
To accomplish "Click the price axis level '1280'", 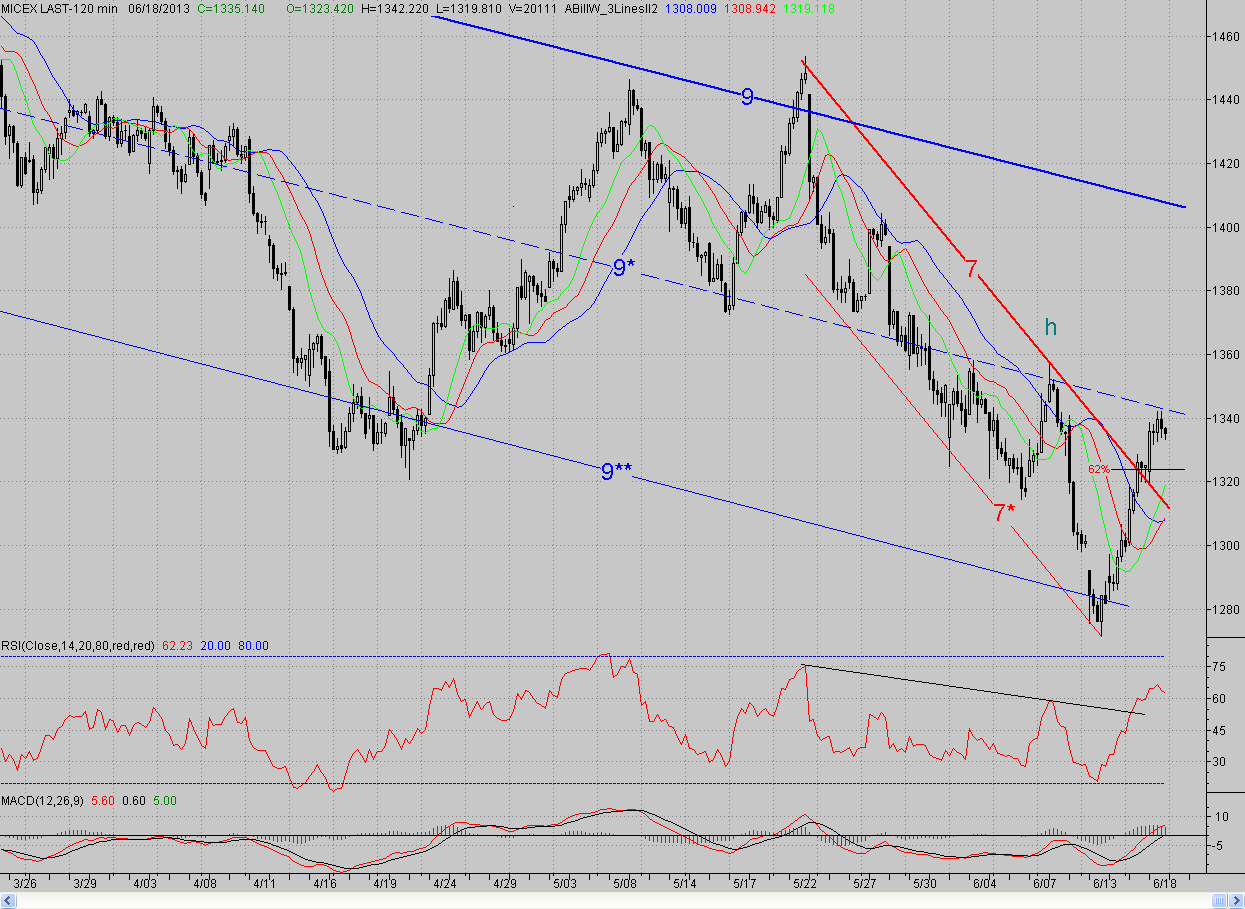I will [x=1225, y=608].
